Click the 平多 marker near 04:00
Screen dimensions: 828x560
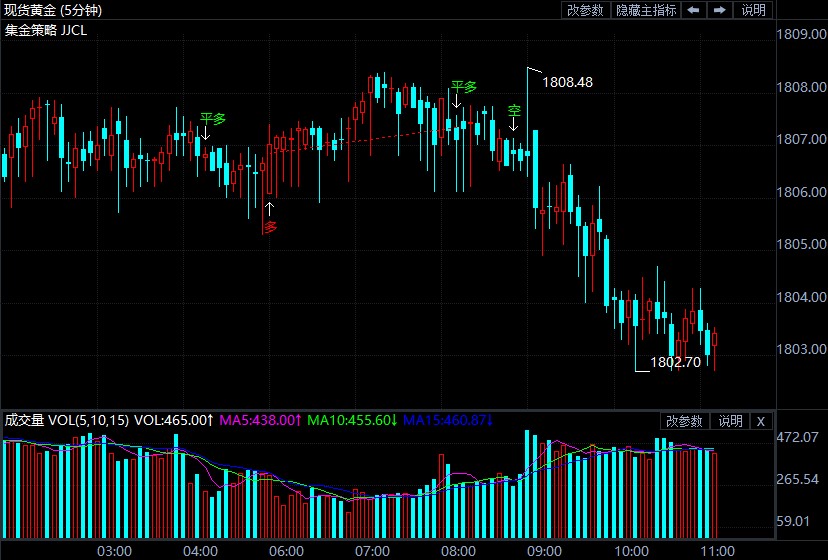[212, 118]
